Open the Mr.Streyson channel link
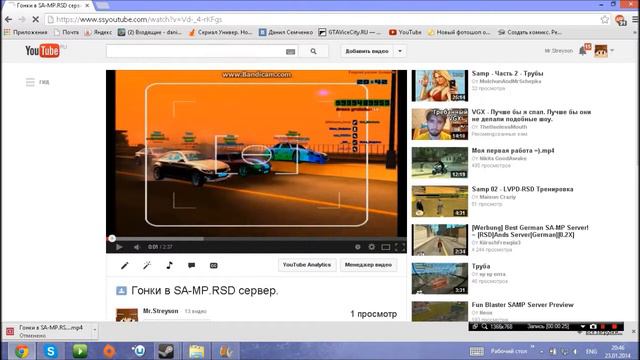The height and width of the screenshot is (360, 640). click(x=160, y=311)
